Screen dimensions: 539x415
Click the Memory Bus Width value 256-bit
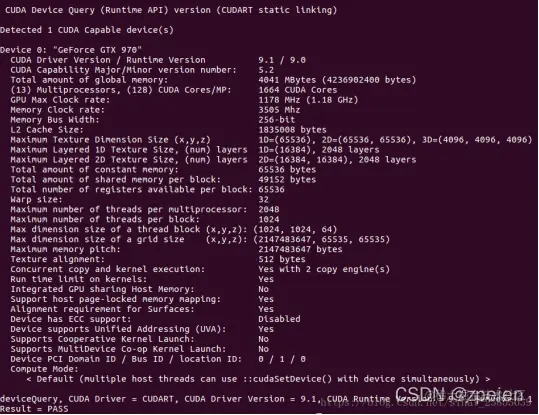[x=276, y=120]
